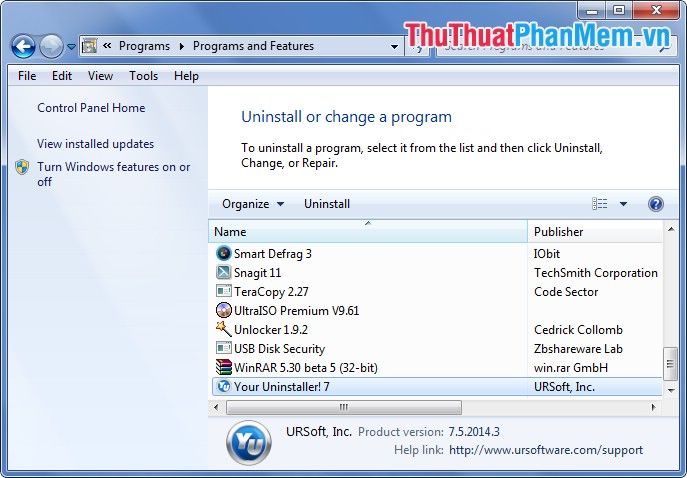This screenshot has width=687, height=478.
Task: Open the Edit menu
Action: pos(62,76)
